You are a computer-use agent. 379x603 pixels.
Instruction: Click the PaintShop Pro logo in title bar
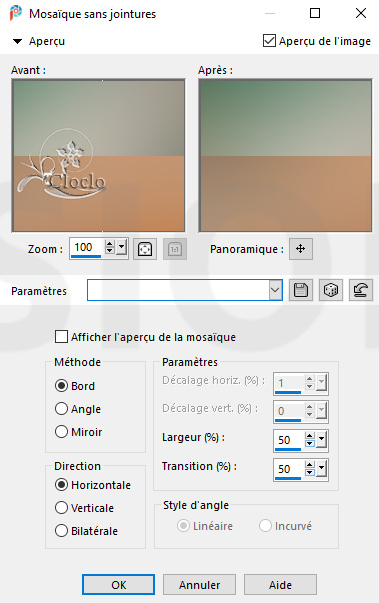pyautogui.click(x=16, y=13)
